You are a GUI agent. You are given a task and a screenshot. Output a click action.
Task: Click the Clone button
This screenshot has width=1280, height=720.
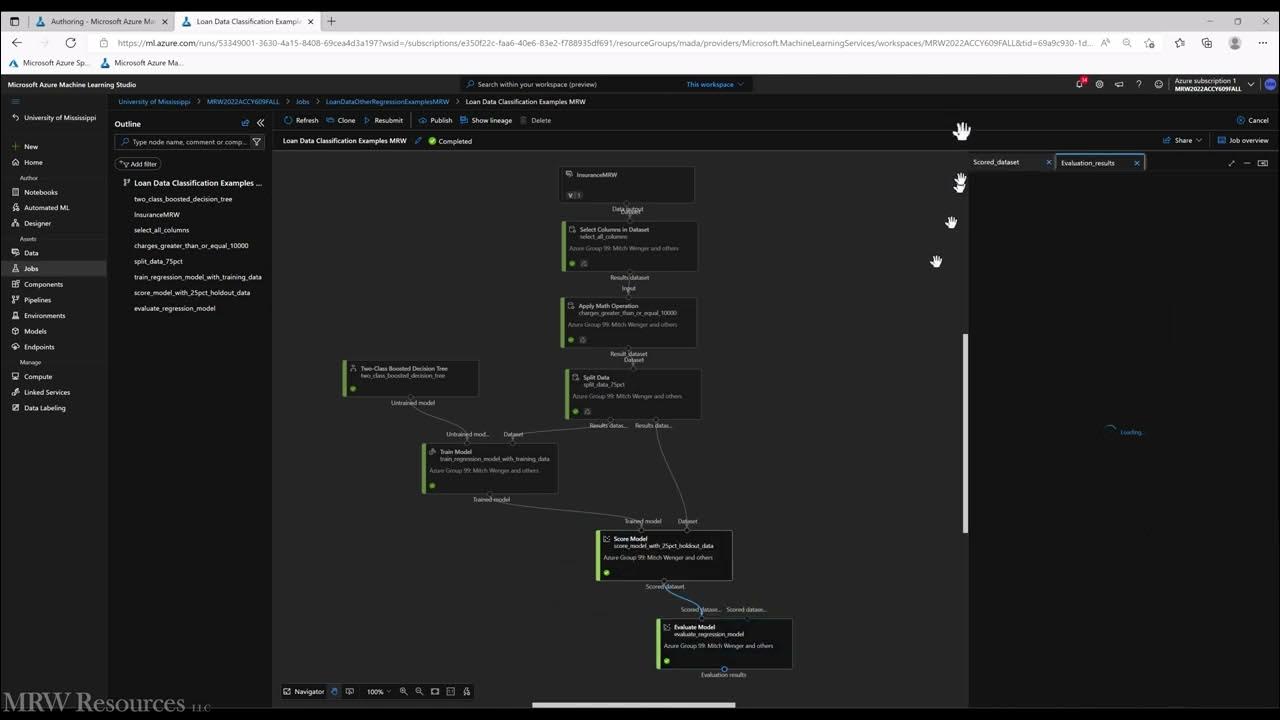[x=341, y=120]
